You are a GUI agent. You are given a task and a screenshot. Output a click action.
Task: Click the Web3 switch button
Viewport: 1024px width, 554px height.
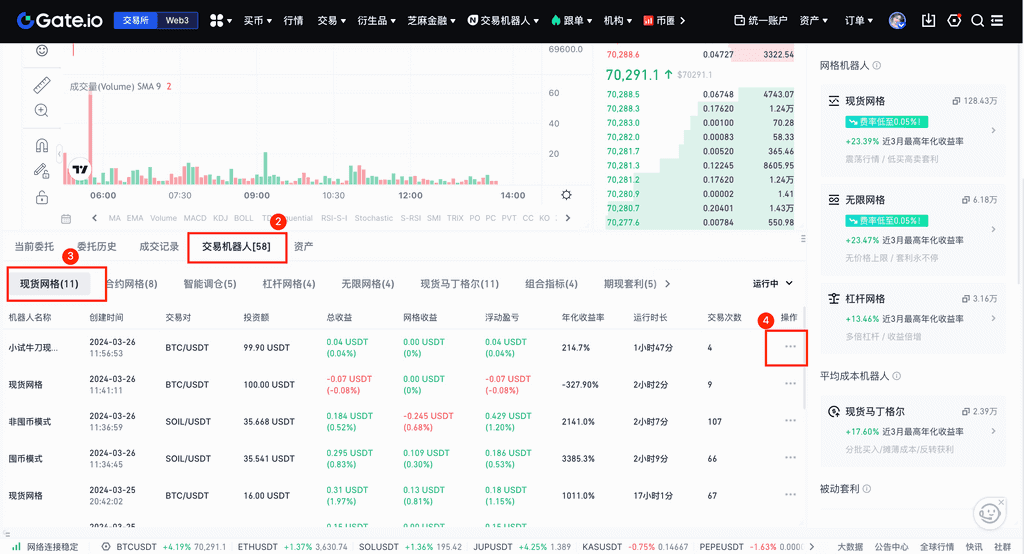pos(177,20)
